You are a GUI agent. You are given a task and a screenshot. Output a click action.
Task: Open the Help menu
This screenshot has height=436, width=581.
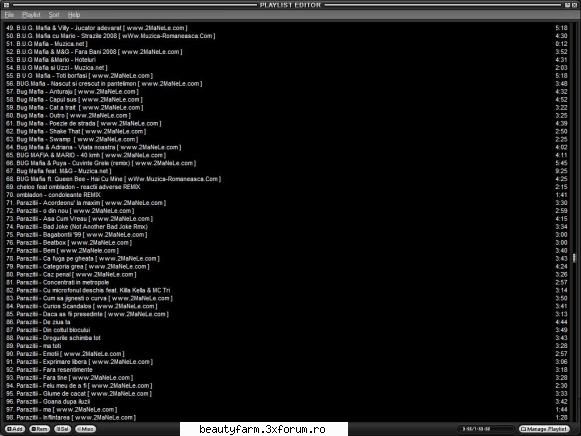[x=74, y=15]
